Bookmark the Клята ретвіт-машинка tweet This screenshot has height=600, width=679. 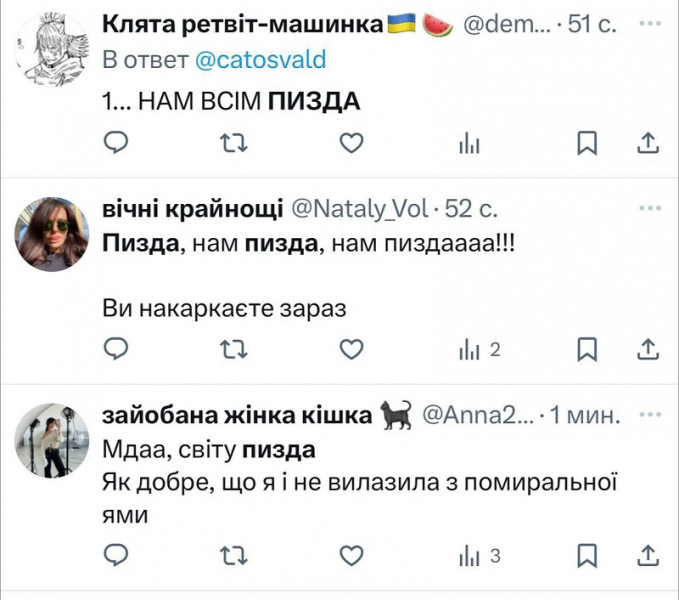[587, 144]
